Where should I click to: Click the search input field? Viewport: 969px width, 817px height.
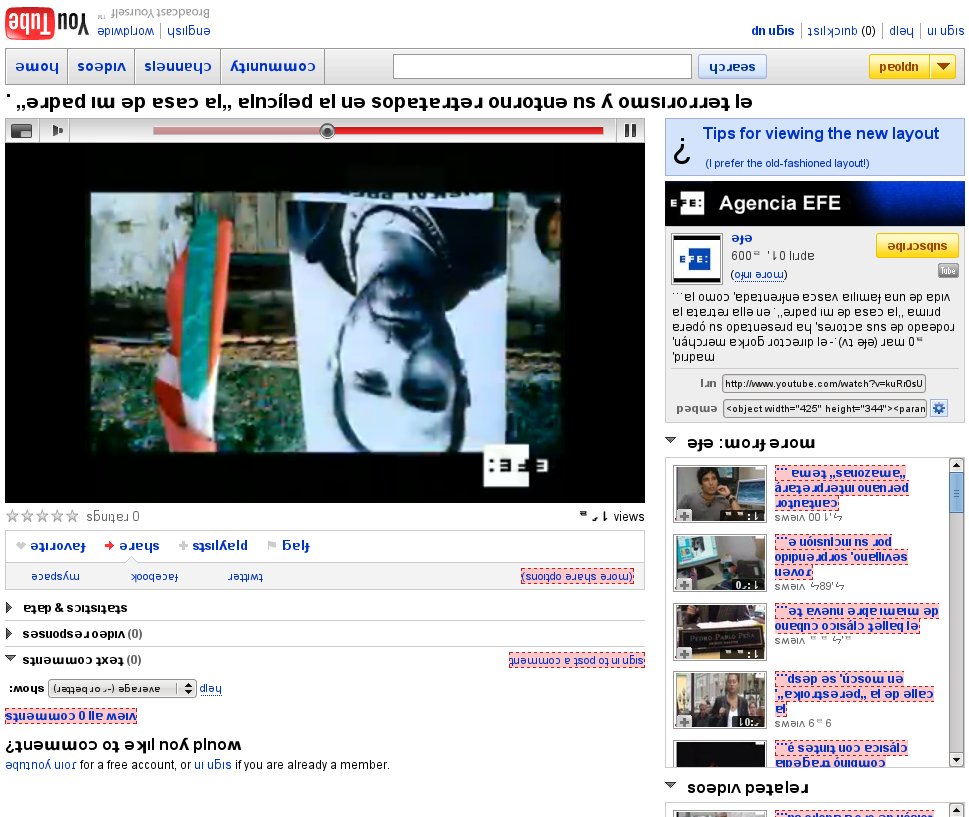(x=542, y=66)
